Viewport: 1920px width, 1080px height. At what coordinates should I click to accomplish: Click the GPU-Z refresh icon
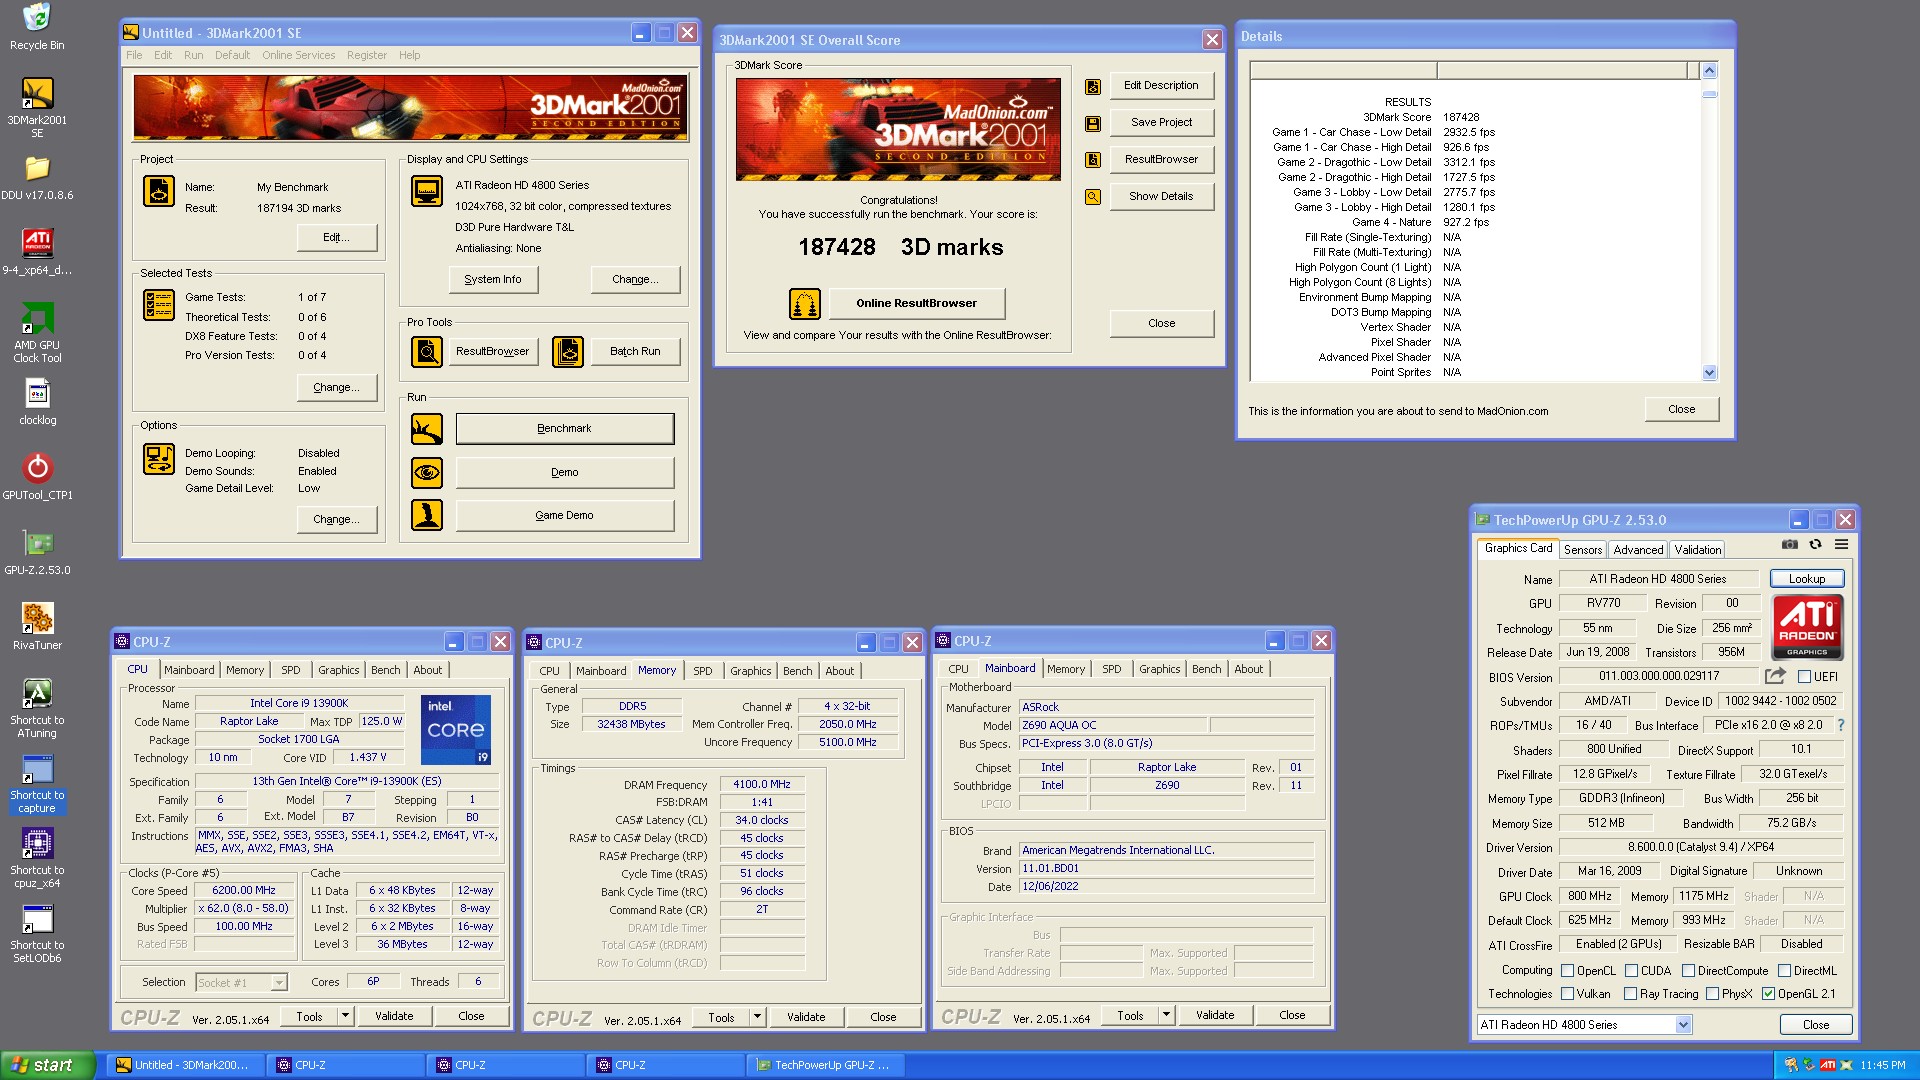pos(1815,544)
